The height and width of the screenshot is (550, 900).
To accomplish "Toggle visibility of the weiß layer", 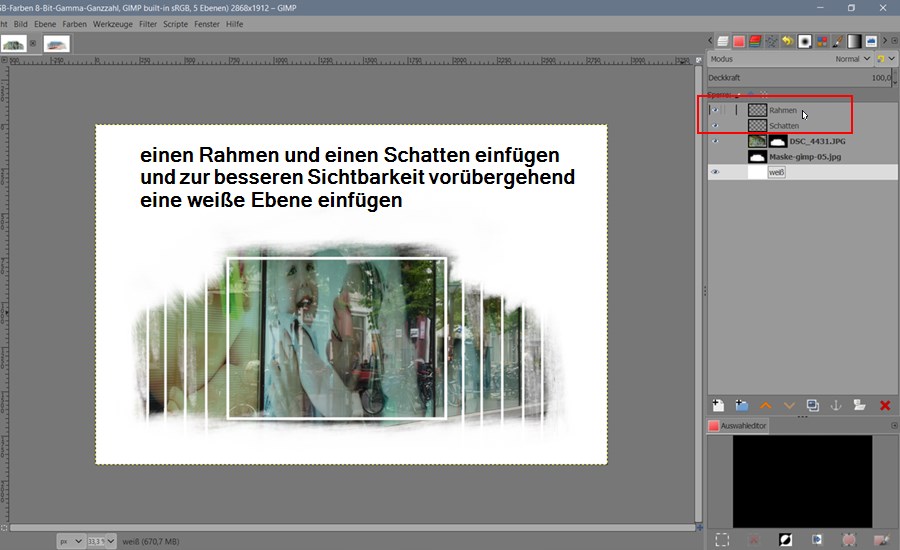I will tap(714, 172).
